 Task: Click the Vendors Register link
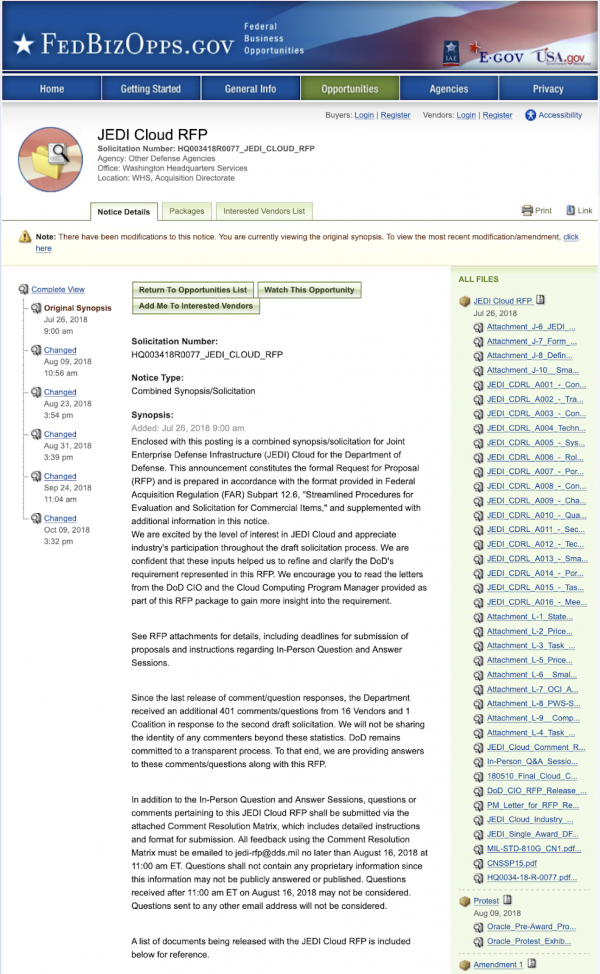[x=498, y=115]
